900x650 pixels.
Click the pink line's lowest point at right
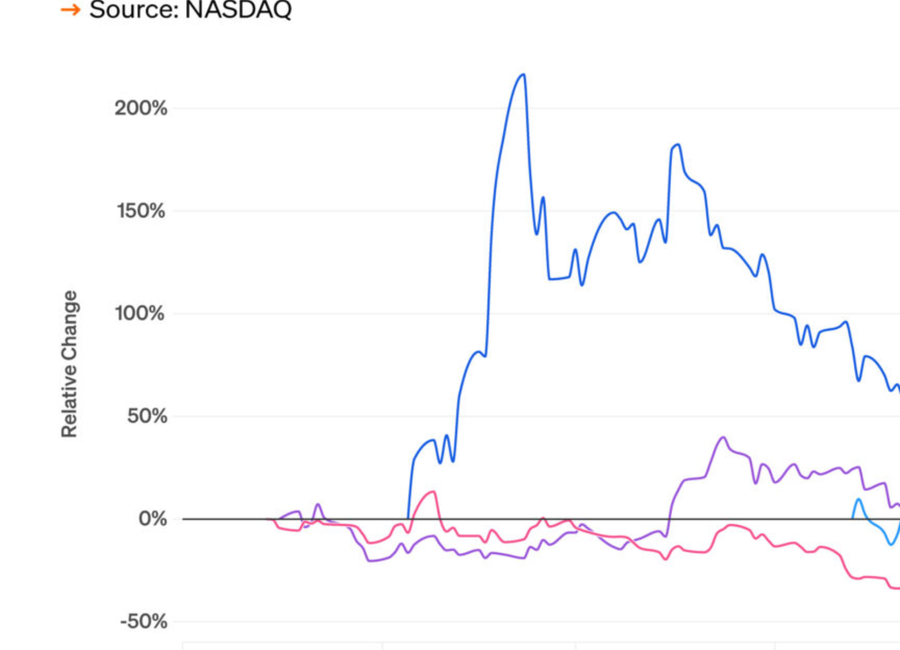pos(894,588)
